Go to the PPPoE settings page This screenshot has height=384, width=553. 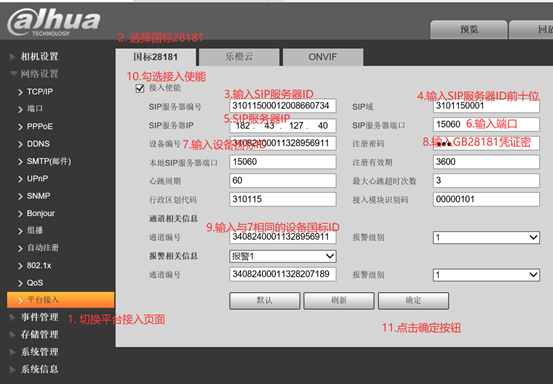[x=40, y=126]
